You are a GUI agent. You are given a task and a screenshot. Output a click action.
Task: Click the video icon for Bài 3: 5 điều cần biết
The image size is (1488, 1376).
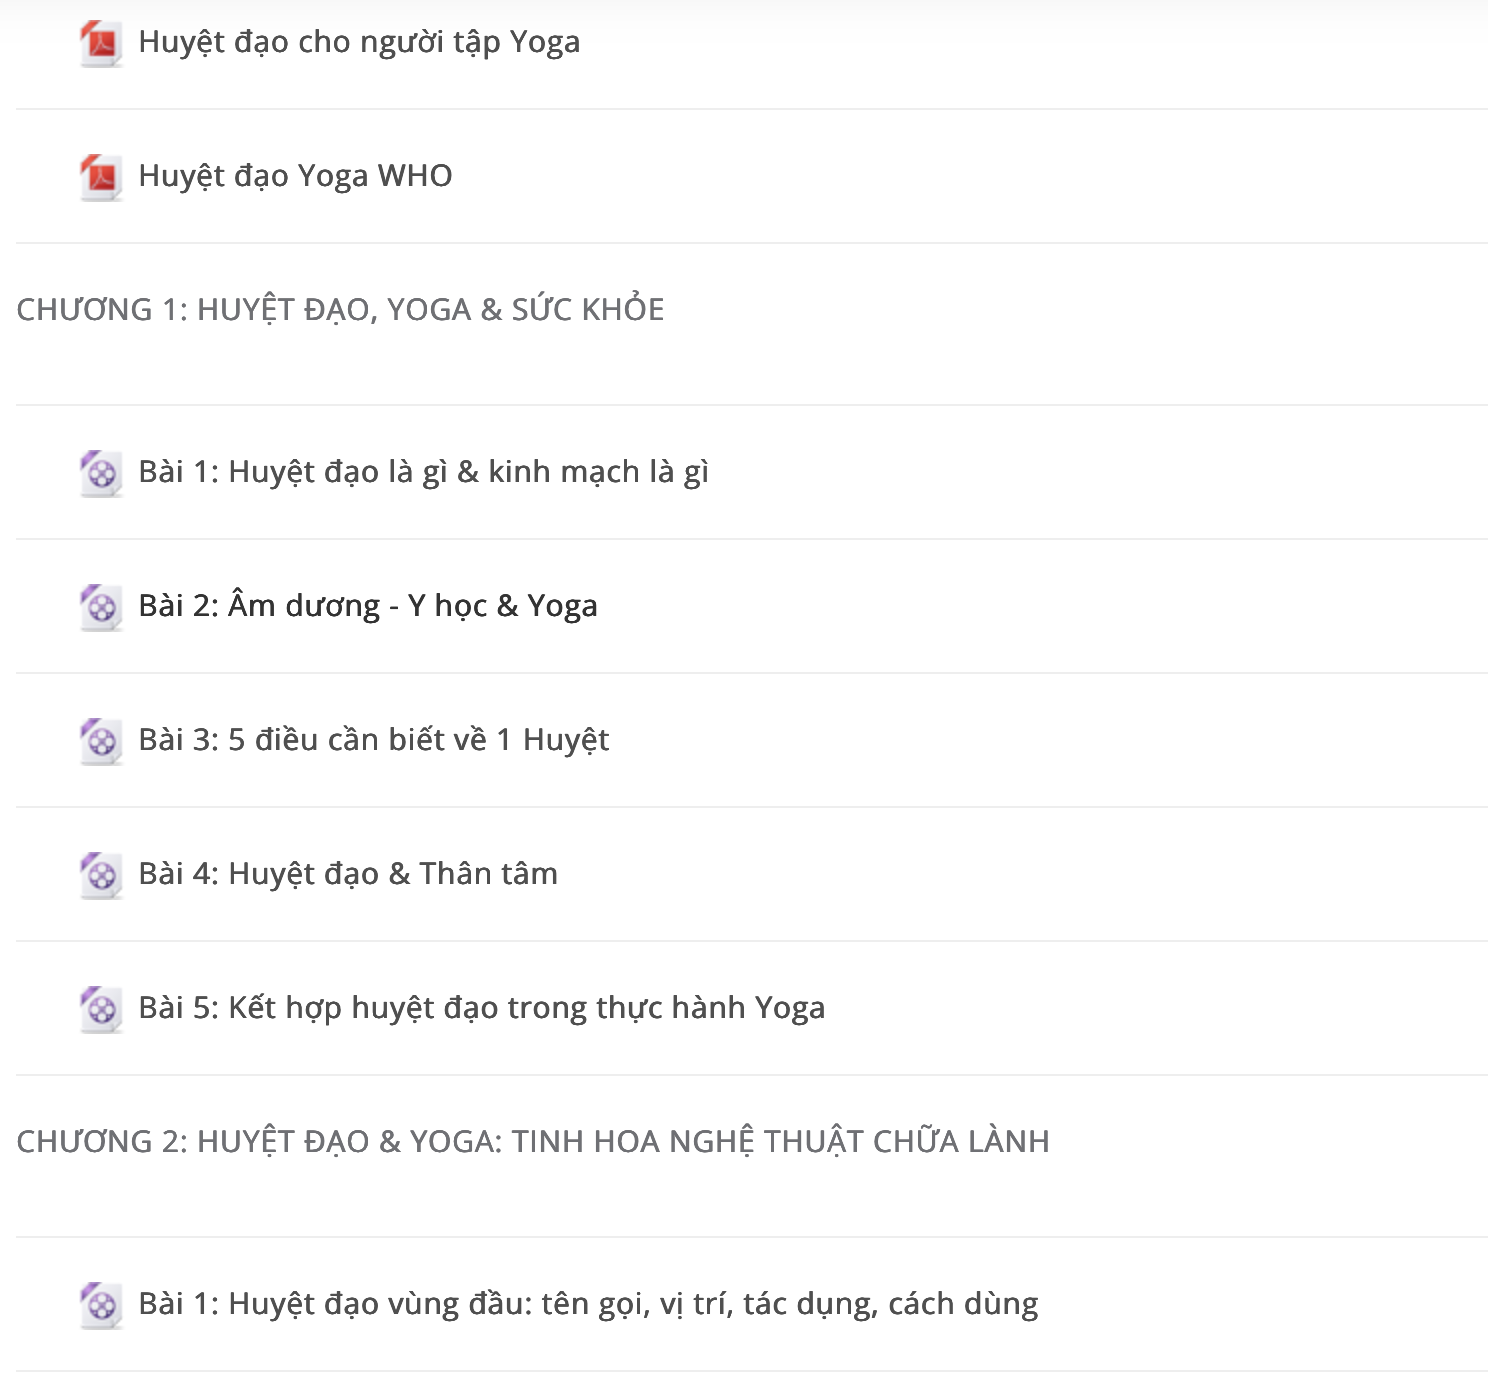101,741
